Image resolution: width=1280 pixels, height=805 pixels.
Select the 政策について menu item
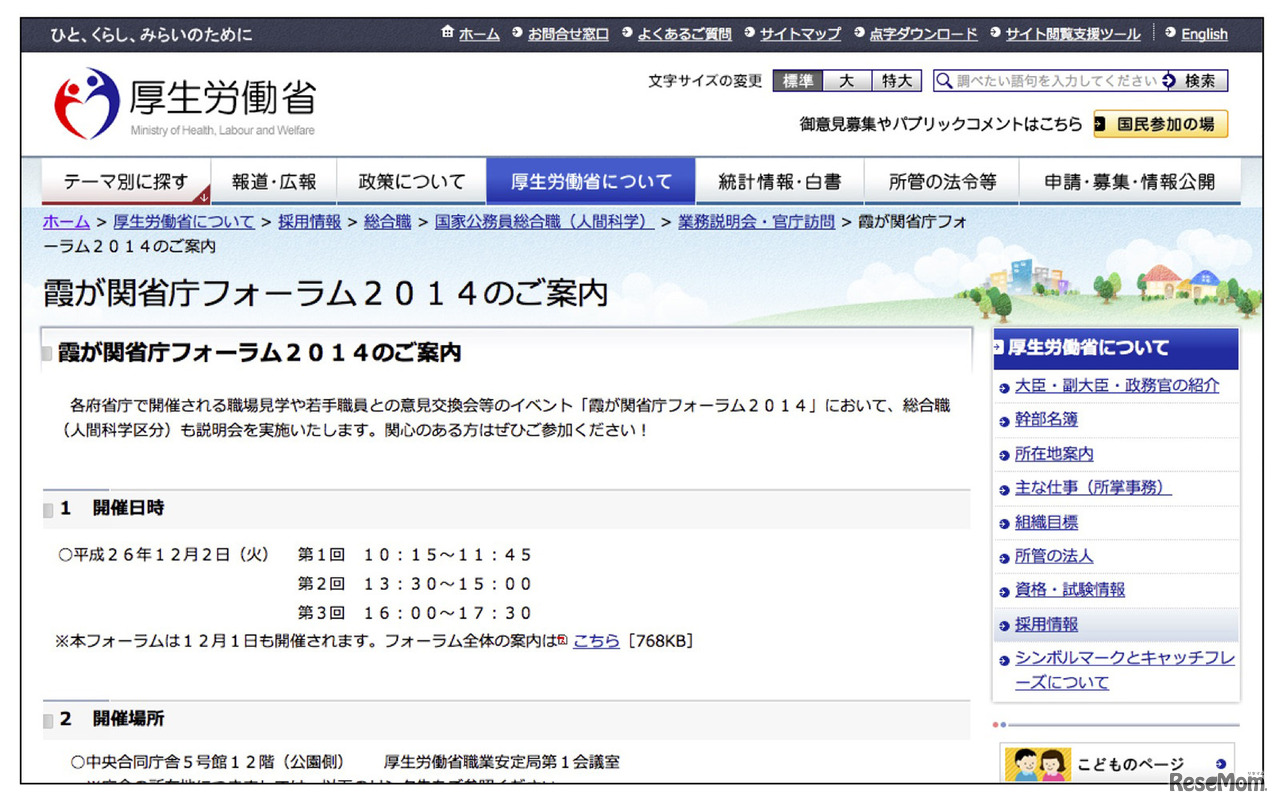point(412,180)
